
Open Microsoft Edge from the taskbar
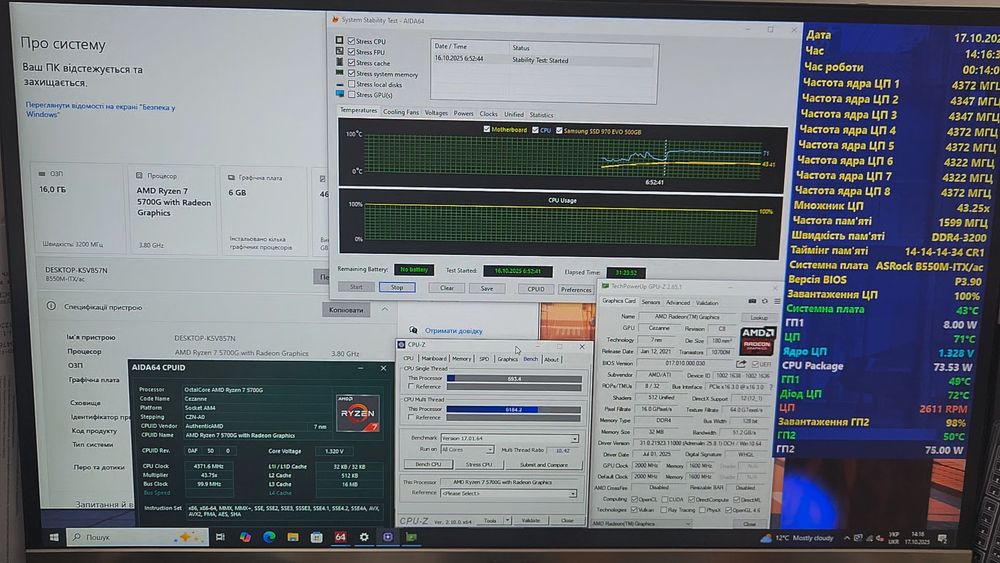point(268,537)
